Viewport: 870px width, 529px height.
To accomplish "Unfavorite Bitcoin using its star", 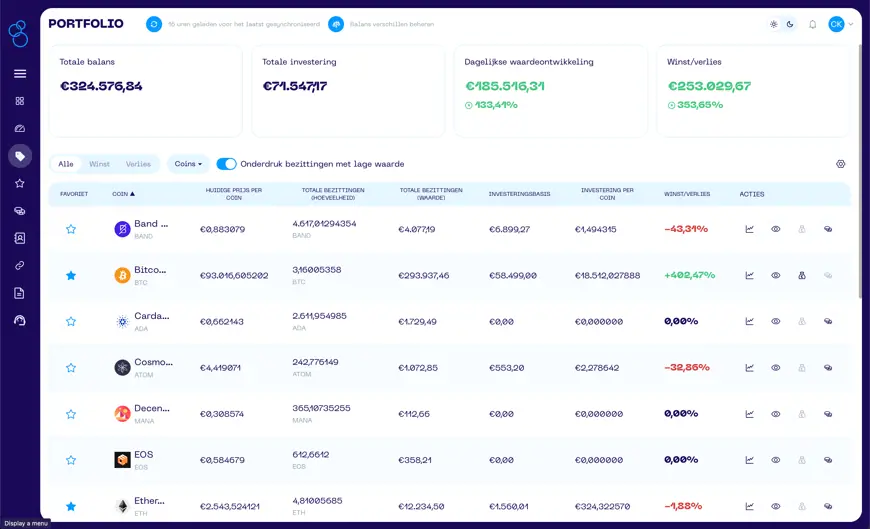I will (x=71, y=275).
